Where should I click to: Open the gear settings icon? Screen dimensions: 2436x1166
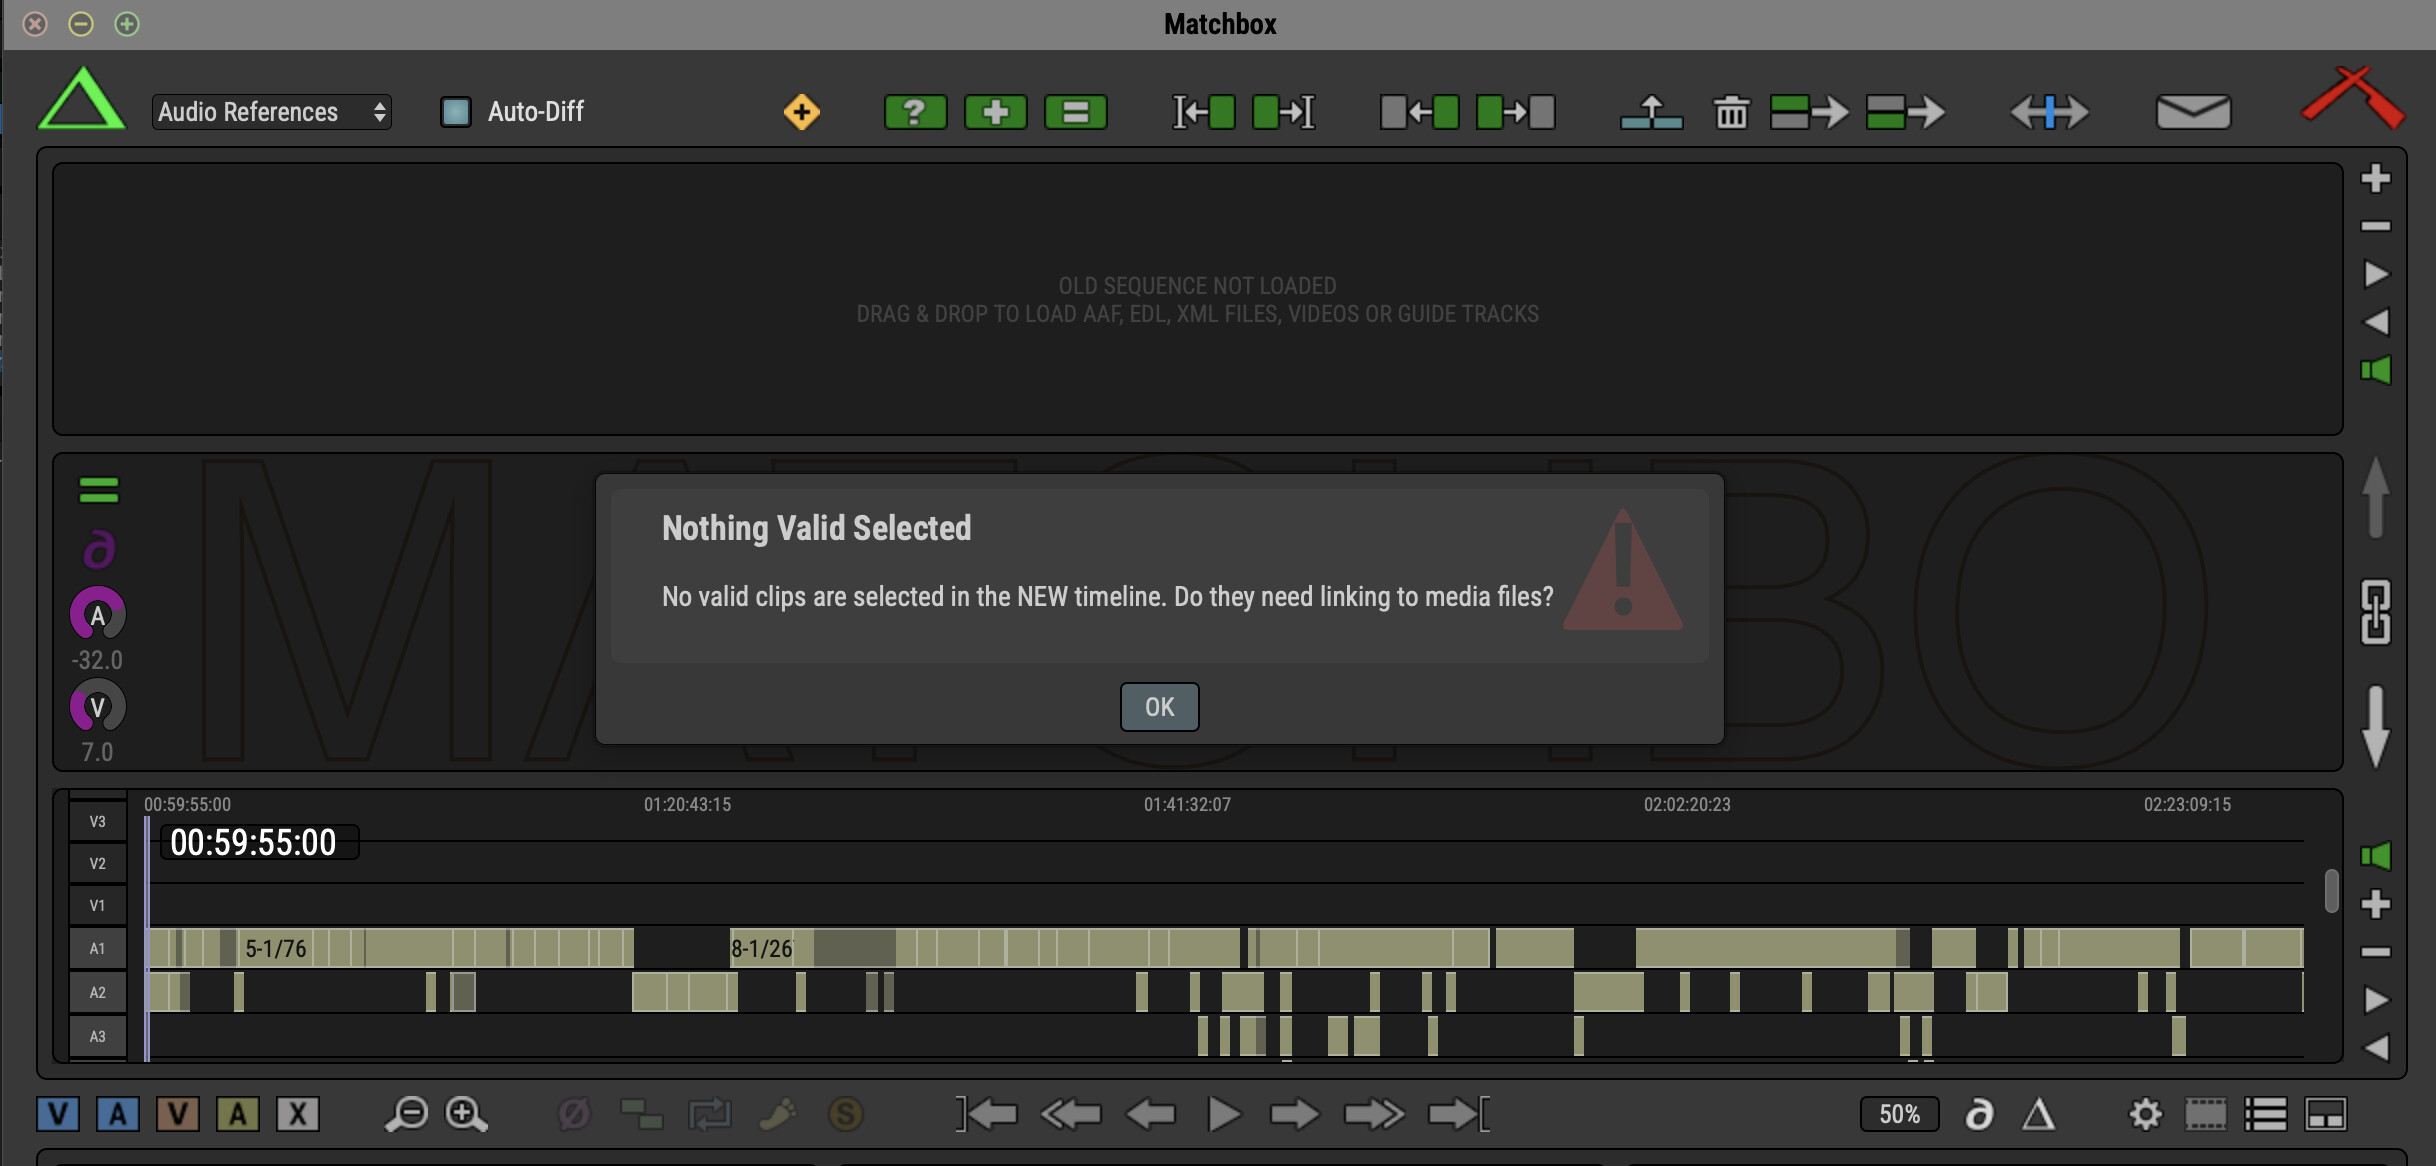(x=2144, y=1114)
